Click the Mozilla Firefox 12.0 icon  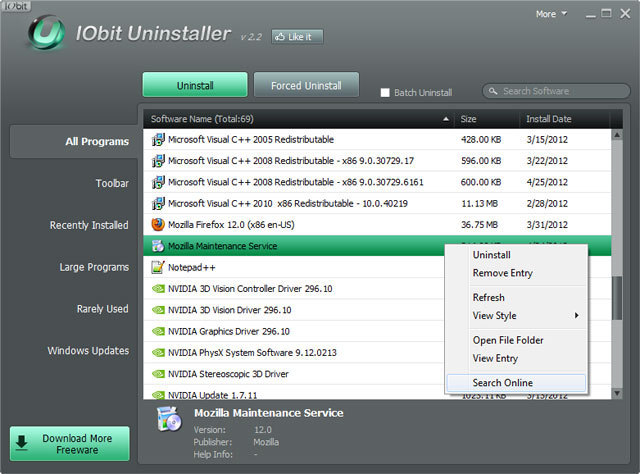pos(158,225)
